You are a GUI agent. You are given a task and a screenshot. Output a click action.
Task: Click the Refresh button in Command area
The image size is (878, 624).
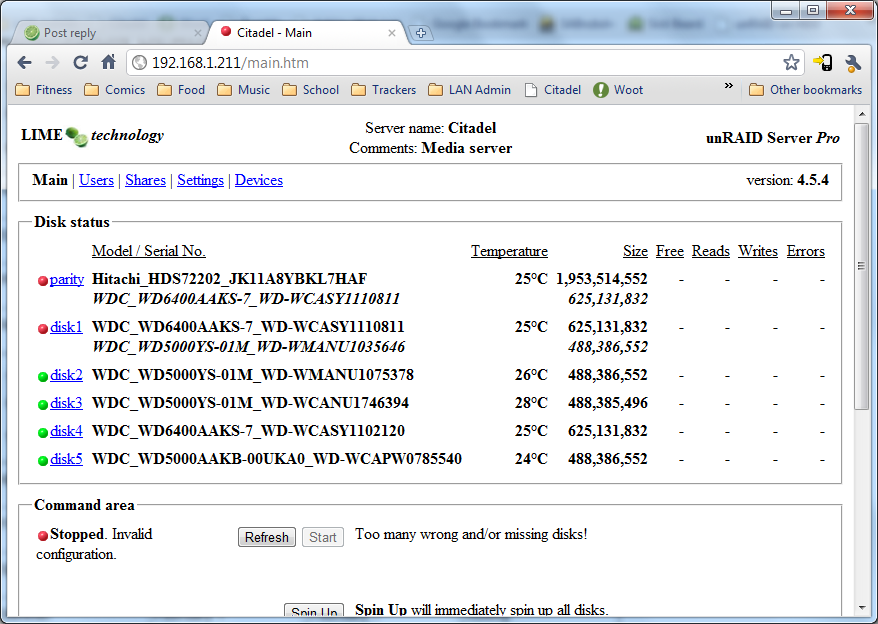[x=267, y=537]
